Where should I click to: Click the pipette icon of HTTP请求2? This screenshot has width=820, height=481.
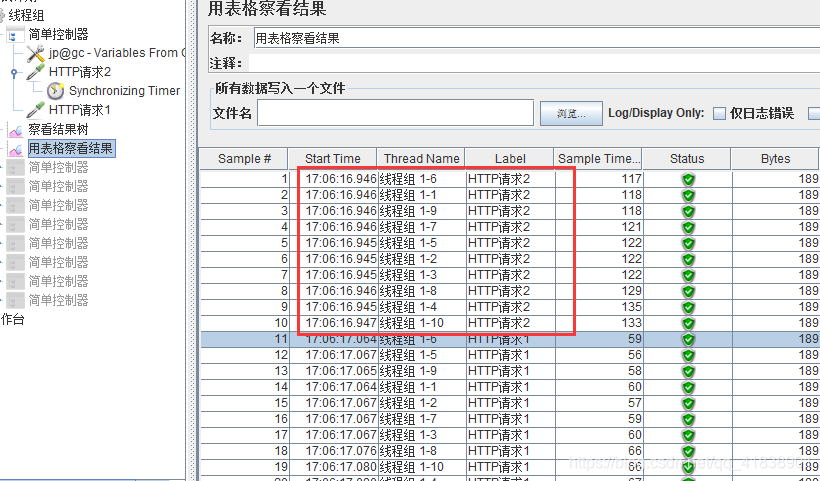pyautogui.click(x=36, y=72)
